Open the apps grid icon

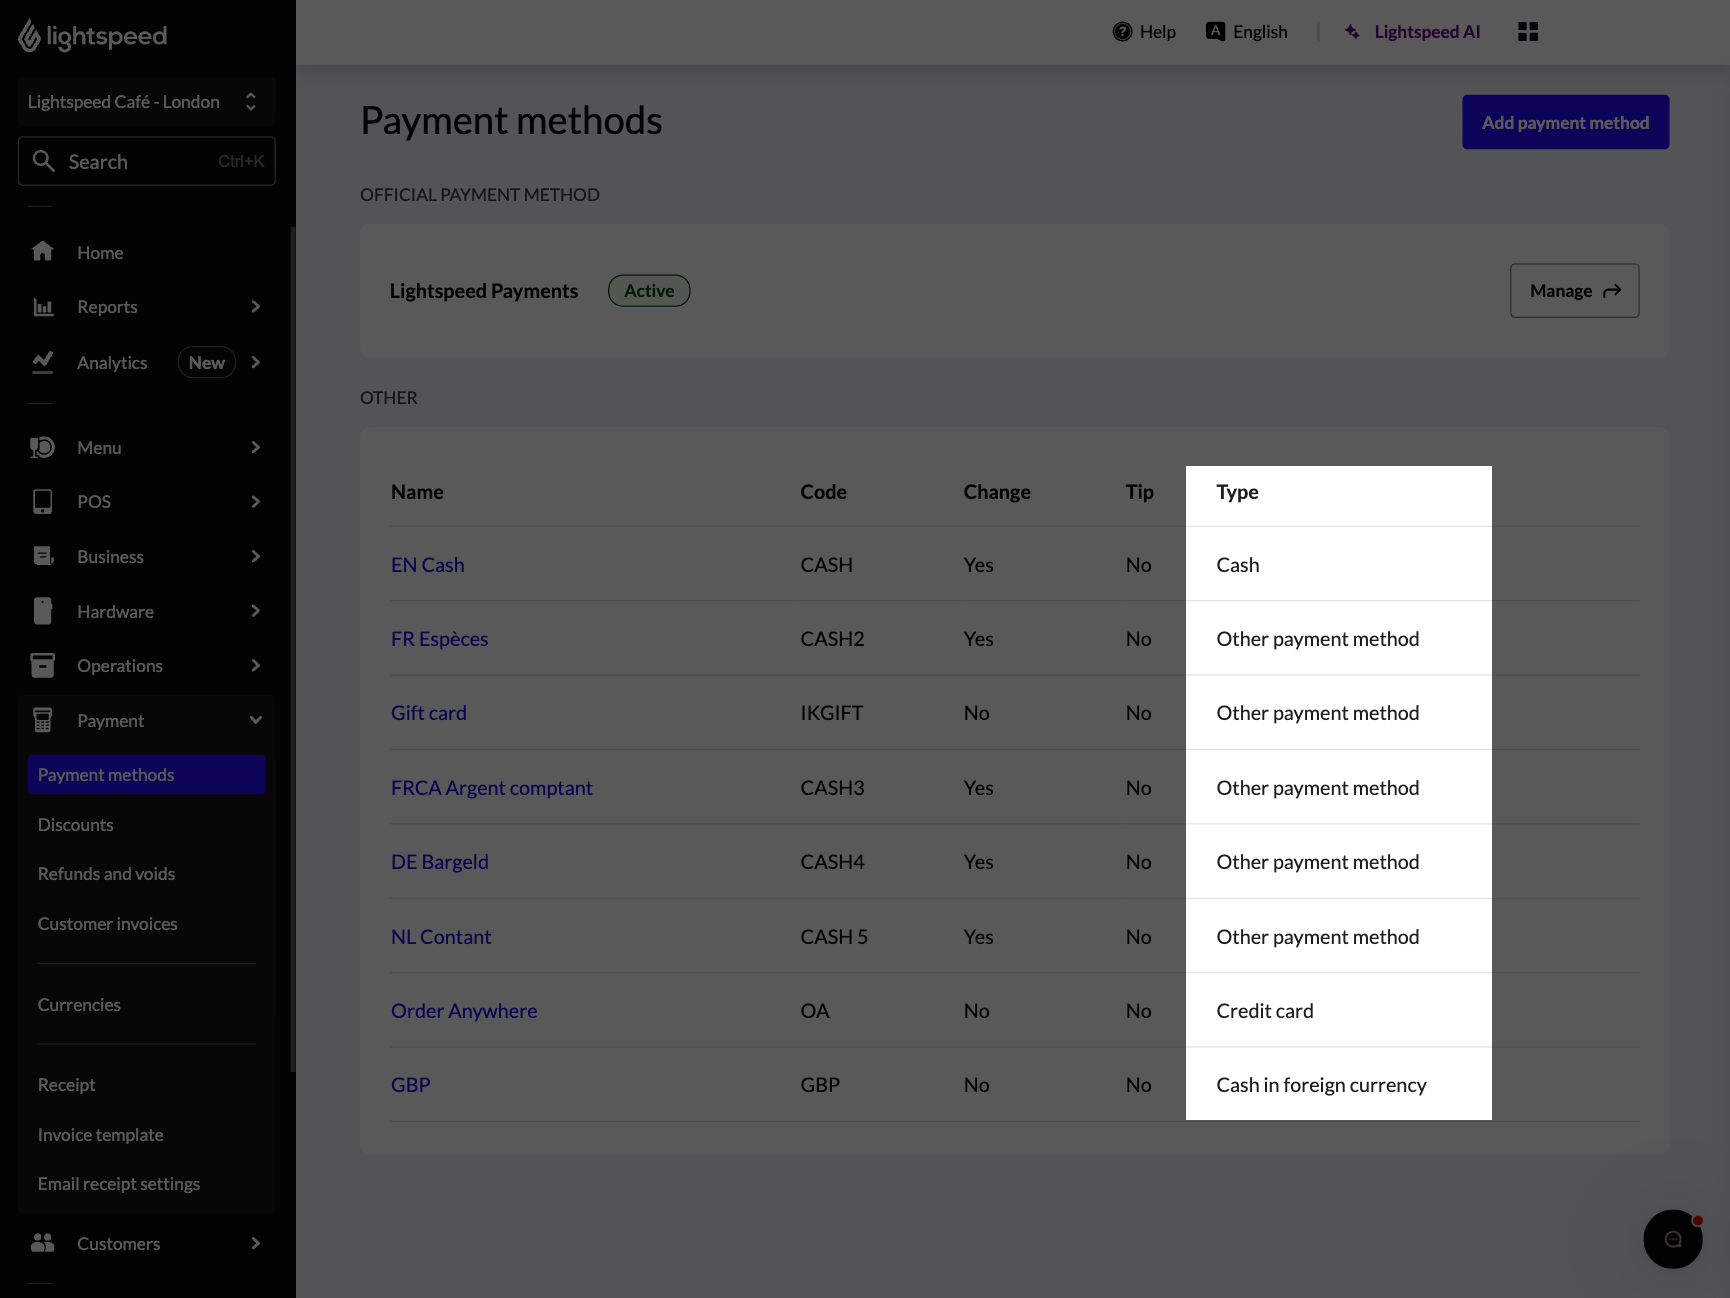(x=1527, y=32)
